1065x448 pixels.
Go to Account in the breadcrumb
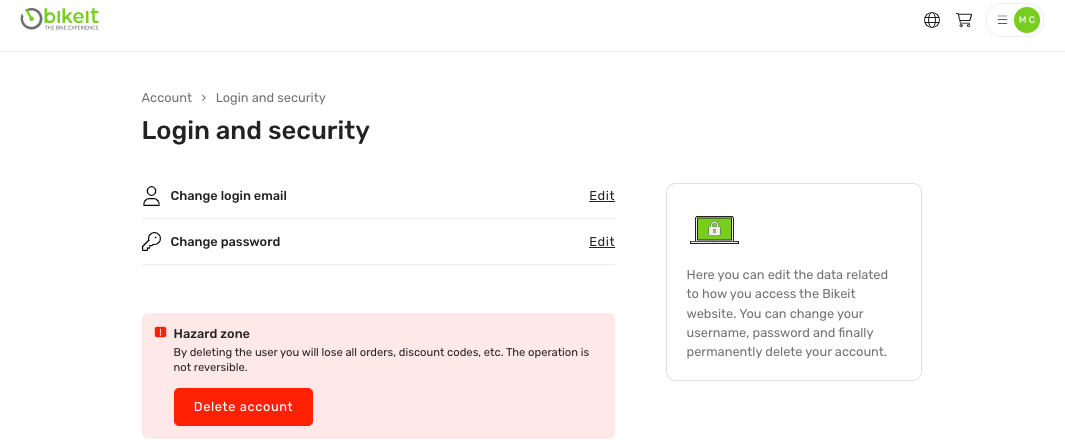167,98
